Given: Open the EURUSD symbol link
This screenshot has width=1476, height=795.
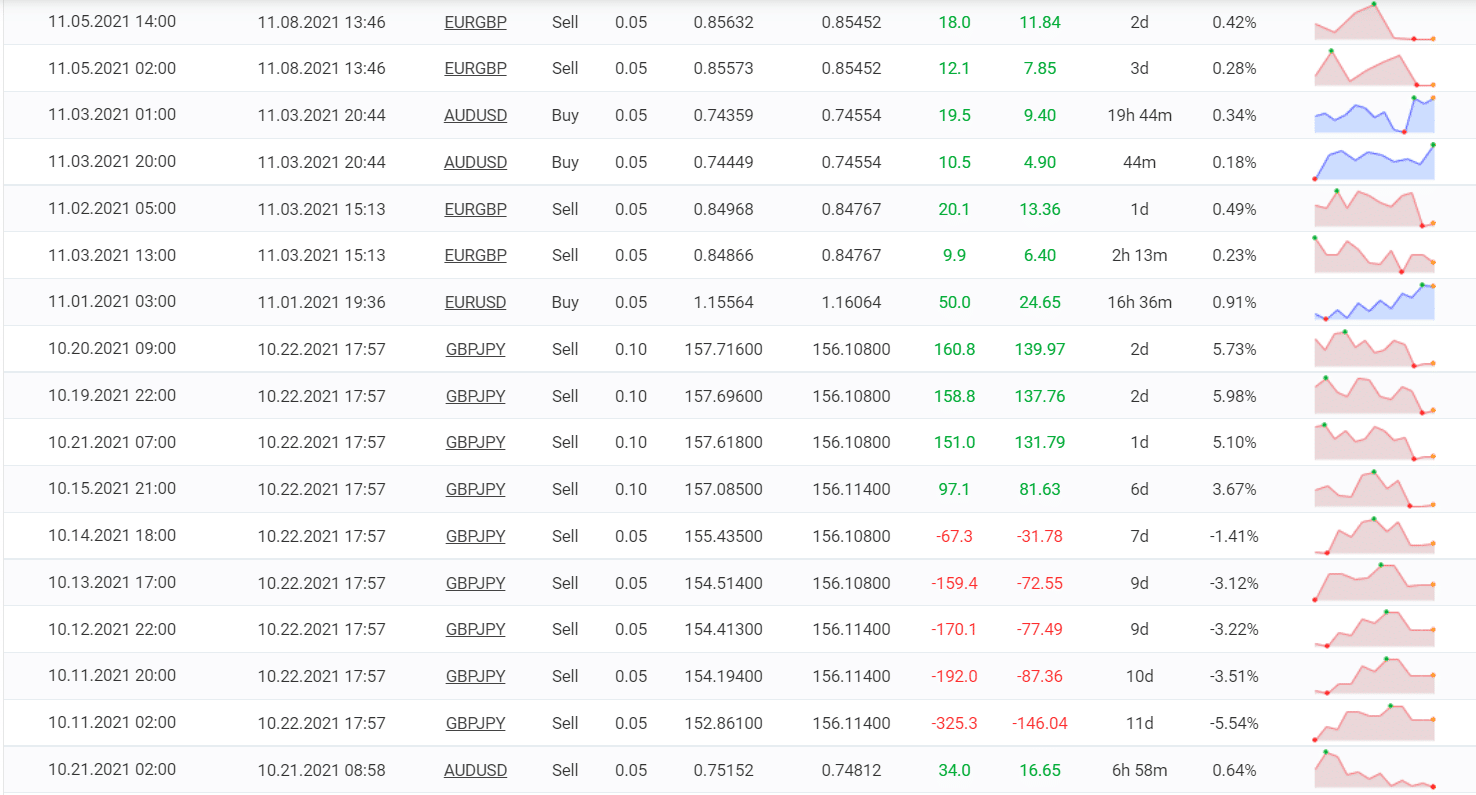Looking at the screenshot, I should [x=475, y=302].
